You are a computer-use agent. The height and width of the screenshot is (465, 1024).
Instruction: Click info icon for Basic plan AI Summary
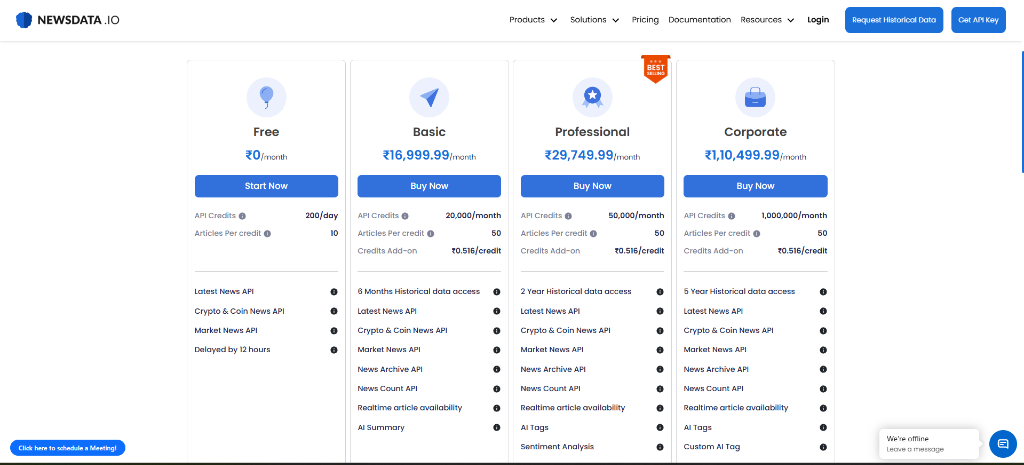[497, 427]
